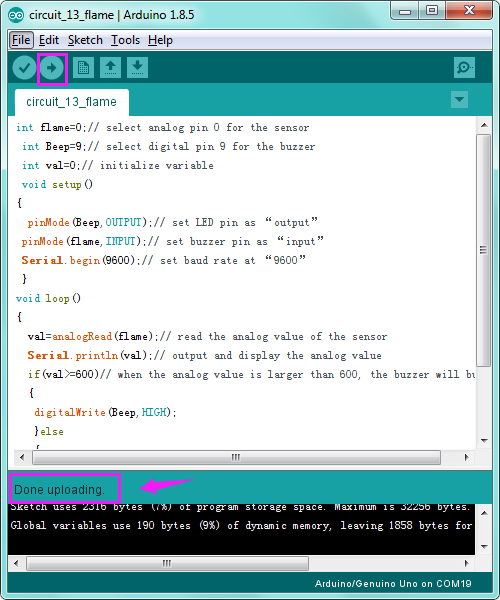Click console line "Sketch uses 2316 bytes"
This screenshot has height=600, width=500.
pyautogui.click(x=240, y=507)
